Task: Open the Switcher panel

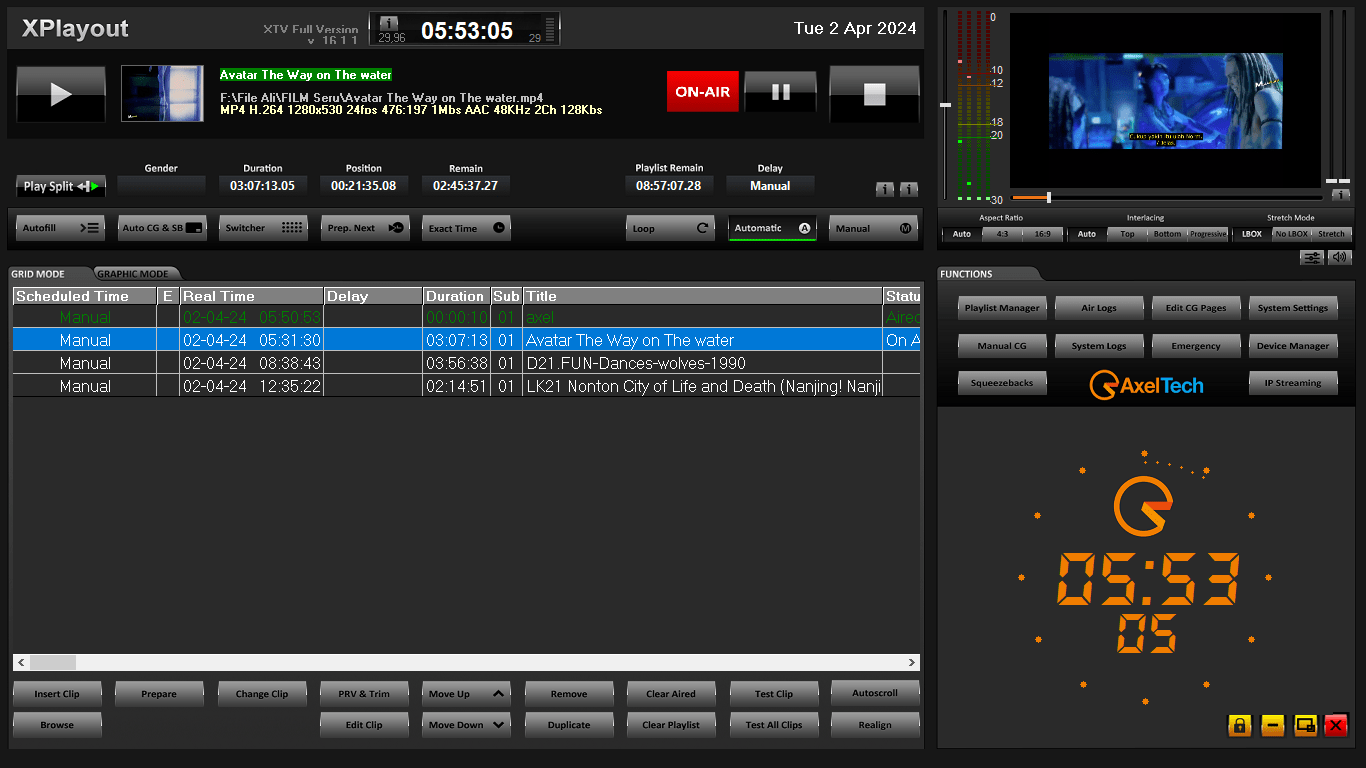Action: coord(264,228)
